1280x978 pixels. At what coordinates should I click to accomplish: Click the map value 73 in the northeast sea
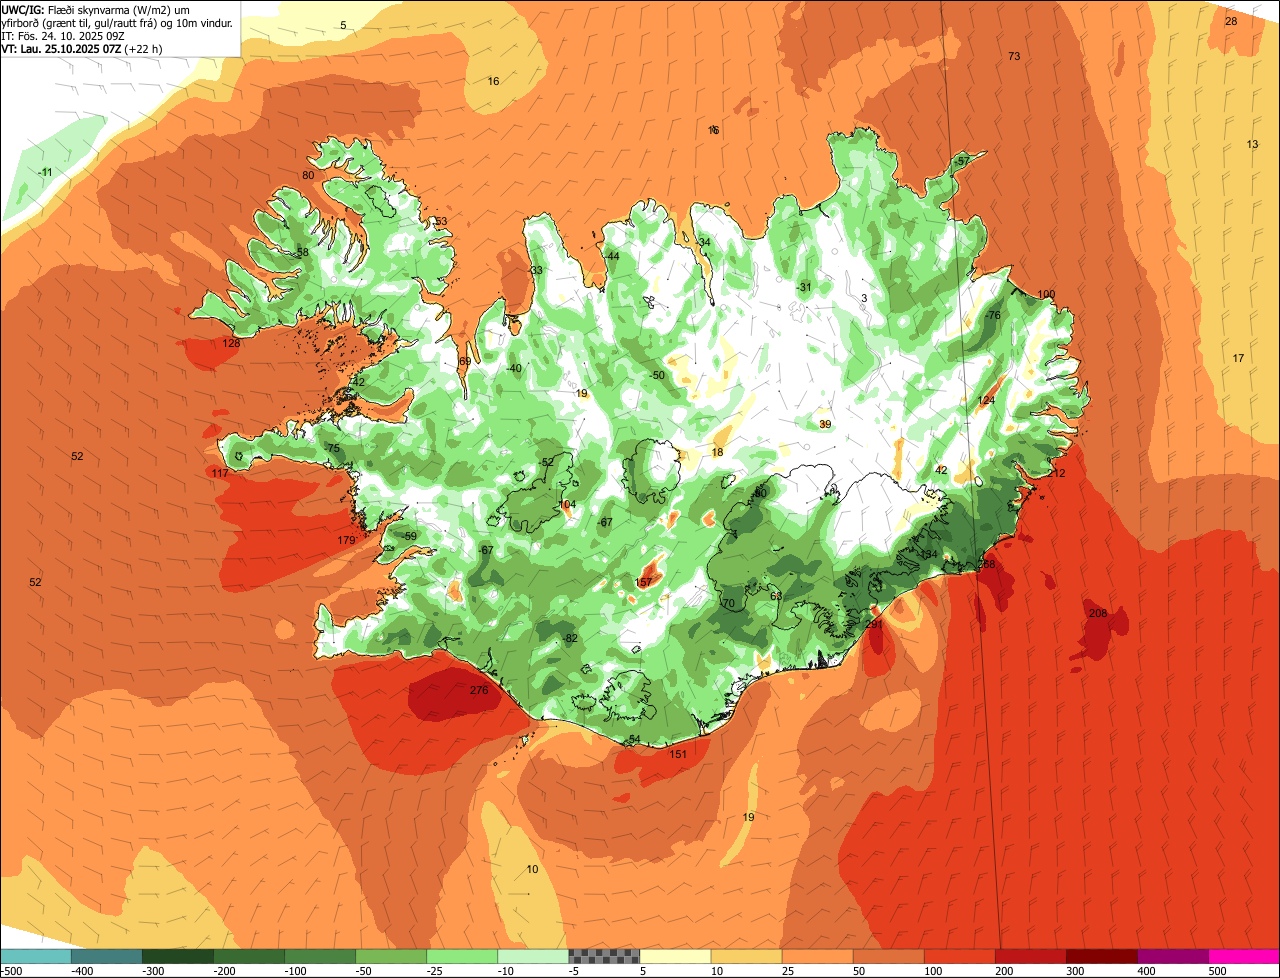pyautogui.click(x=1014, y=57)
